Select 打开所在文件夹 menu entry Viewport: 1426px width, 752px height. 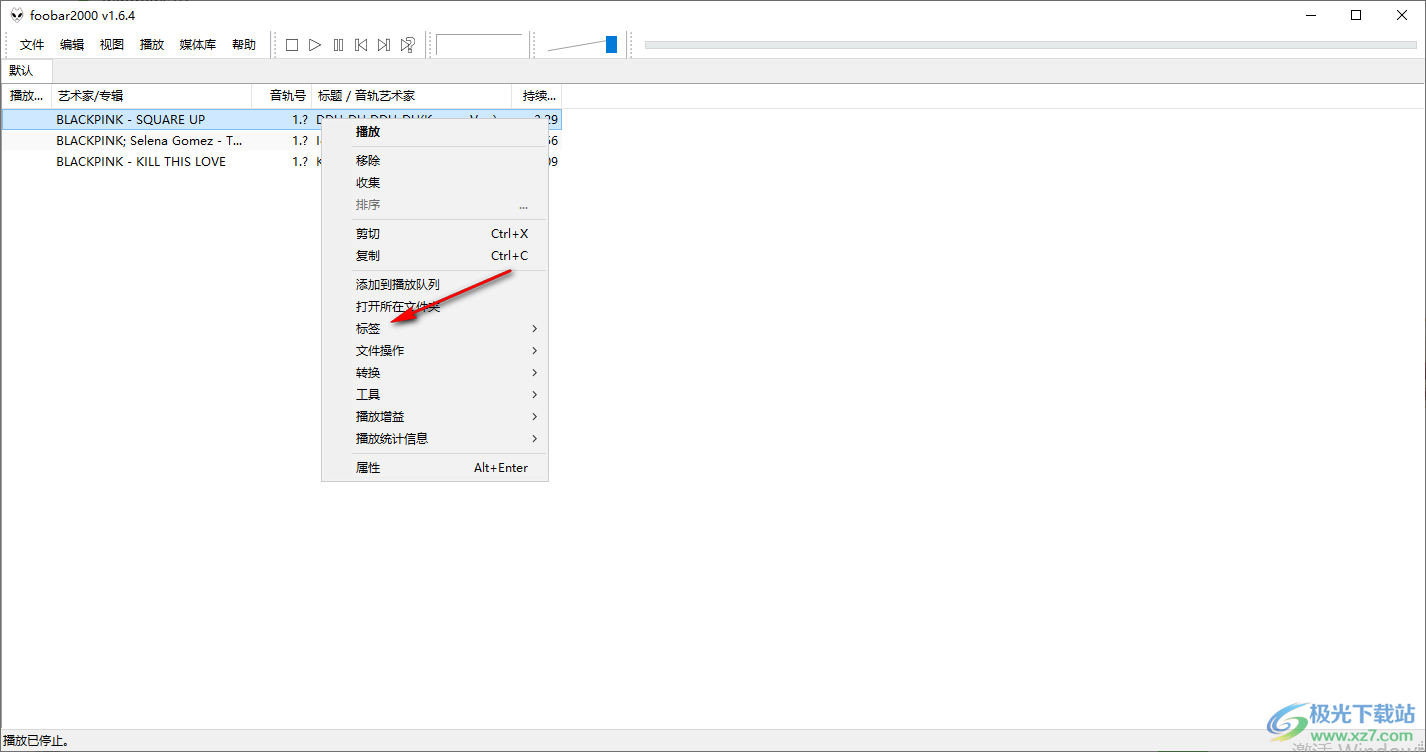coord(435,306)
